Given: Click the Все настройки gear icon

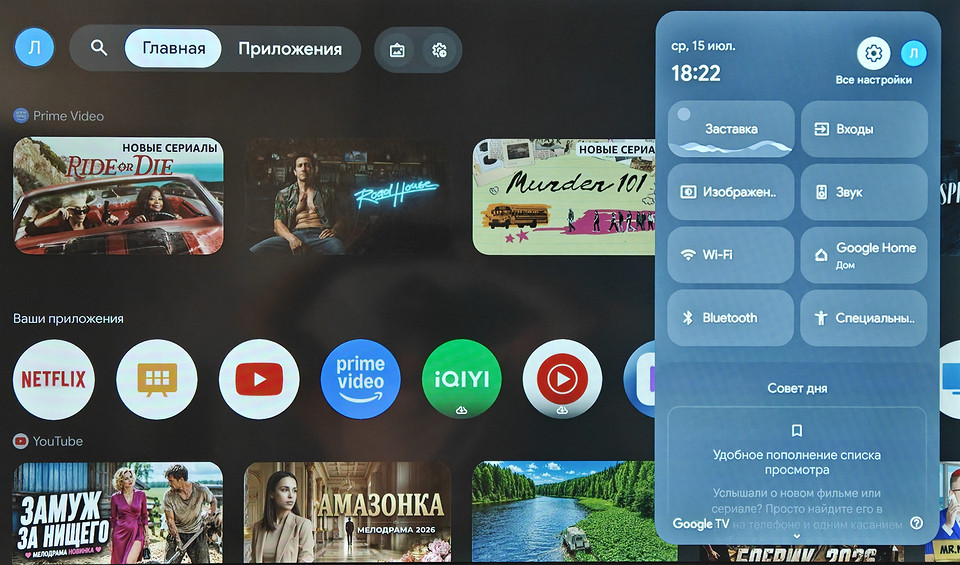Looking at the screenshot, I should (873, 53).
